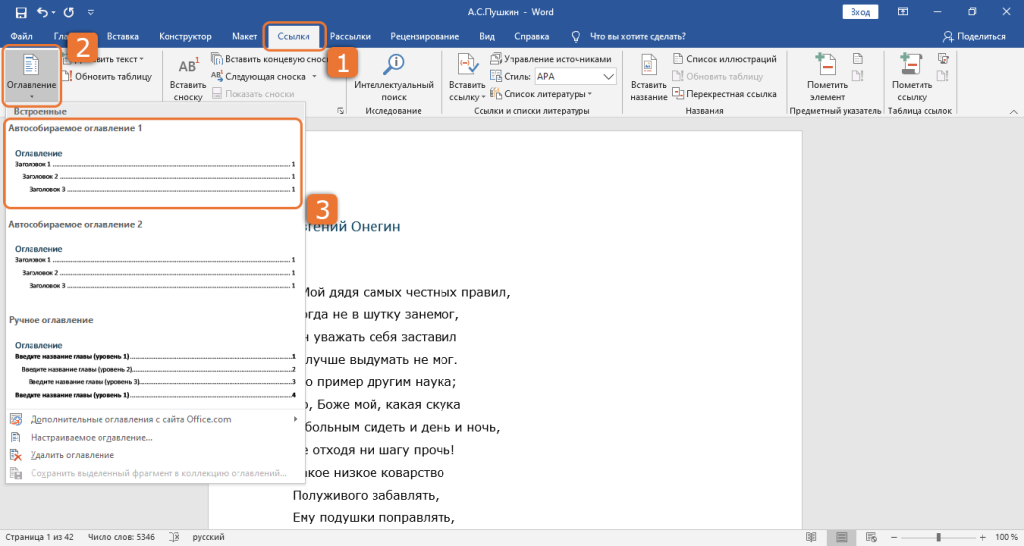Click the Оглавление button
The width and height of the screenshot is (1024, 546).
[31, 78]
